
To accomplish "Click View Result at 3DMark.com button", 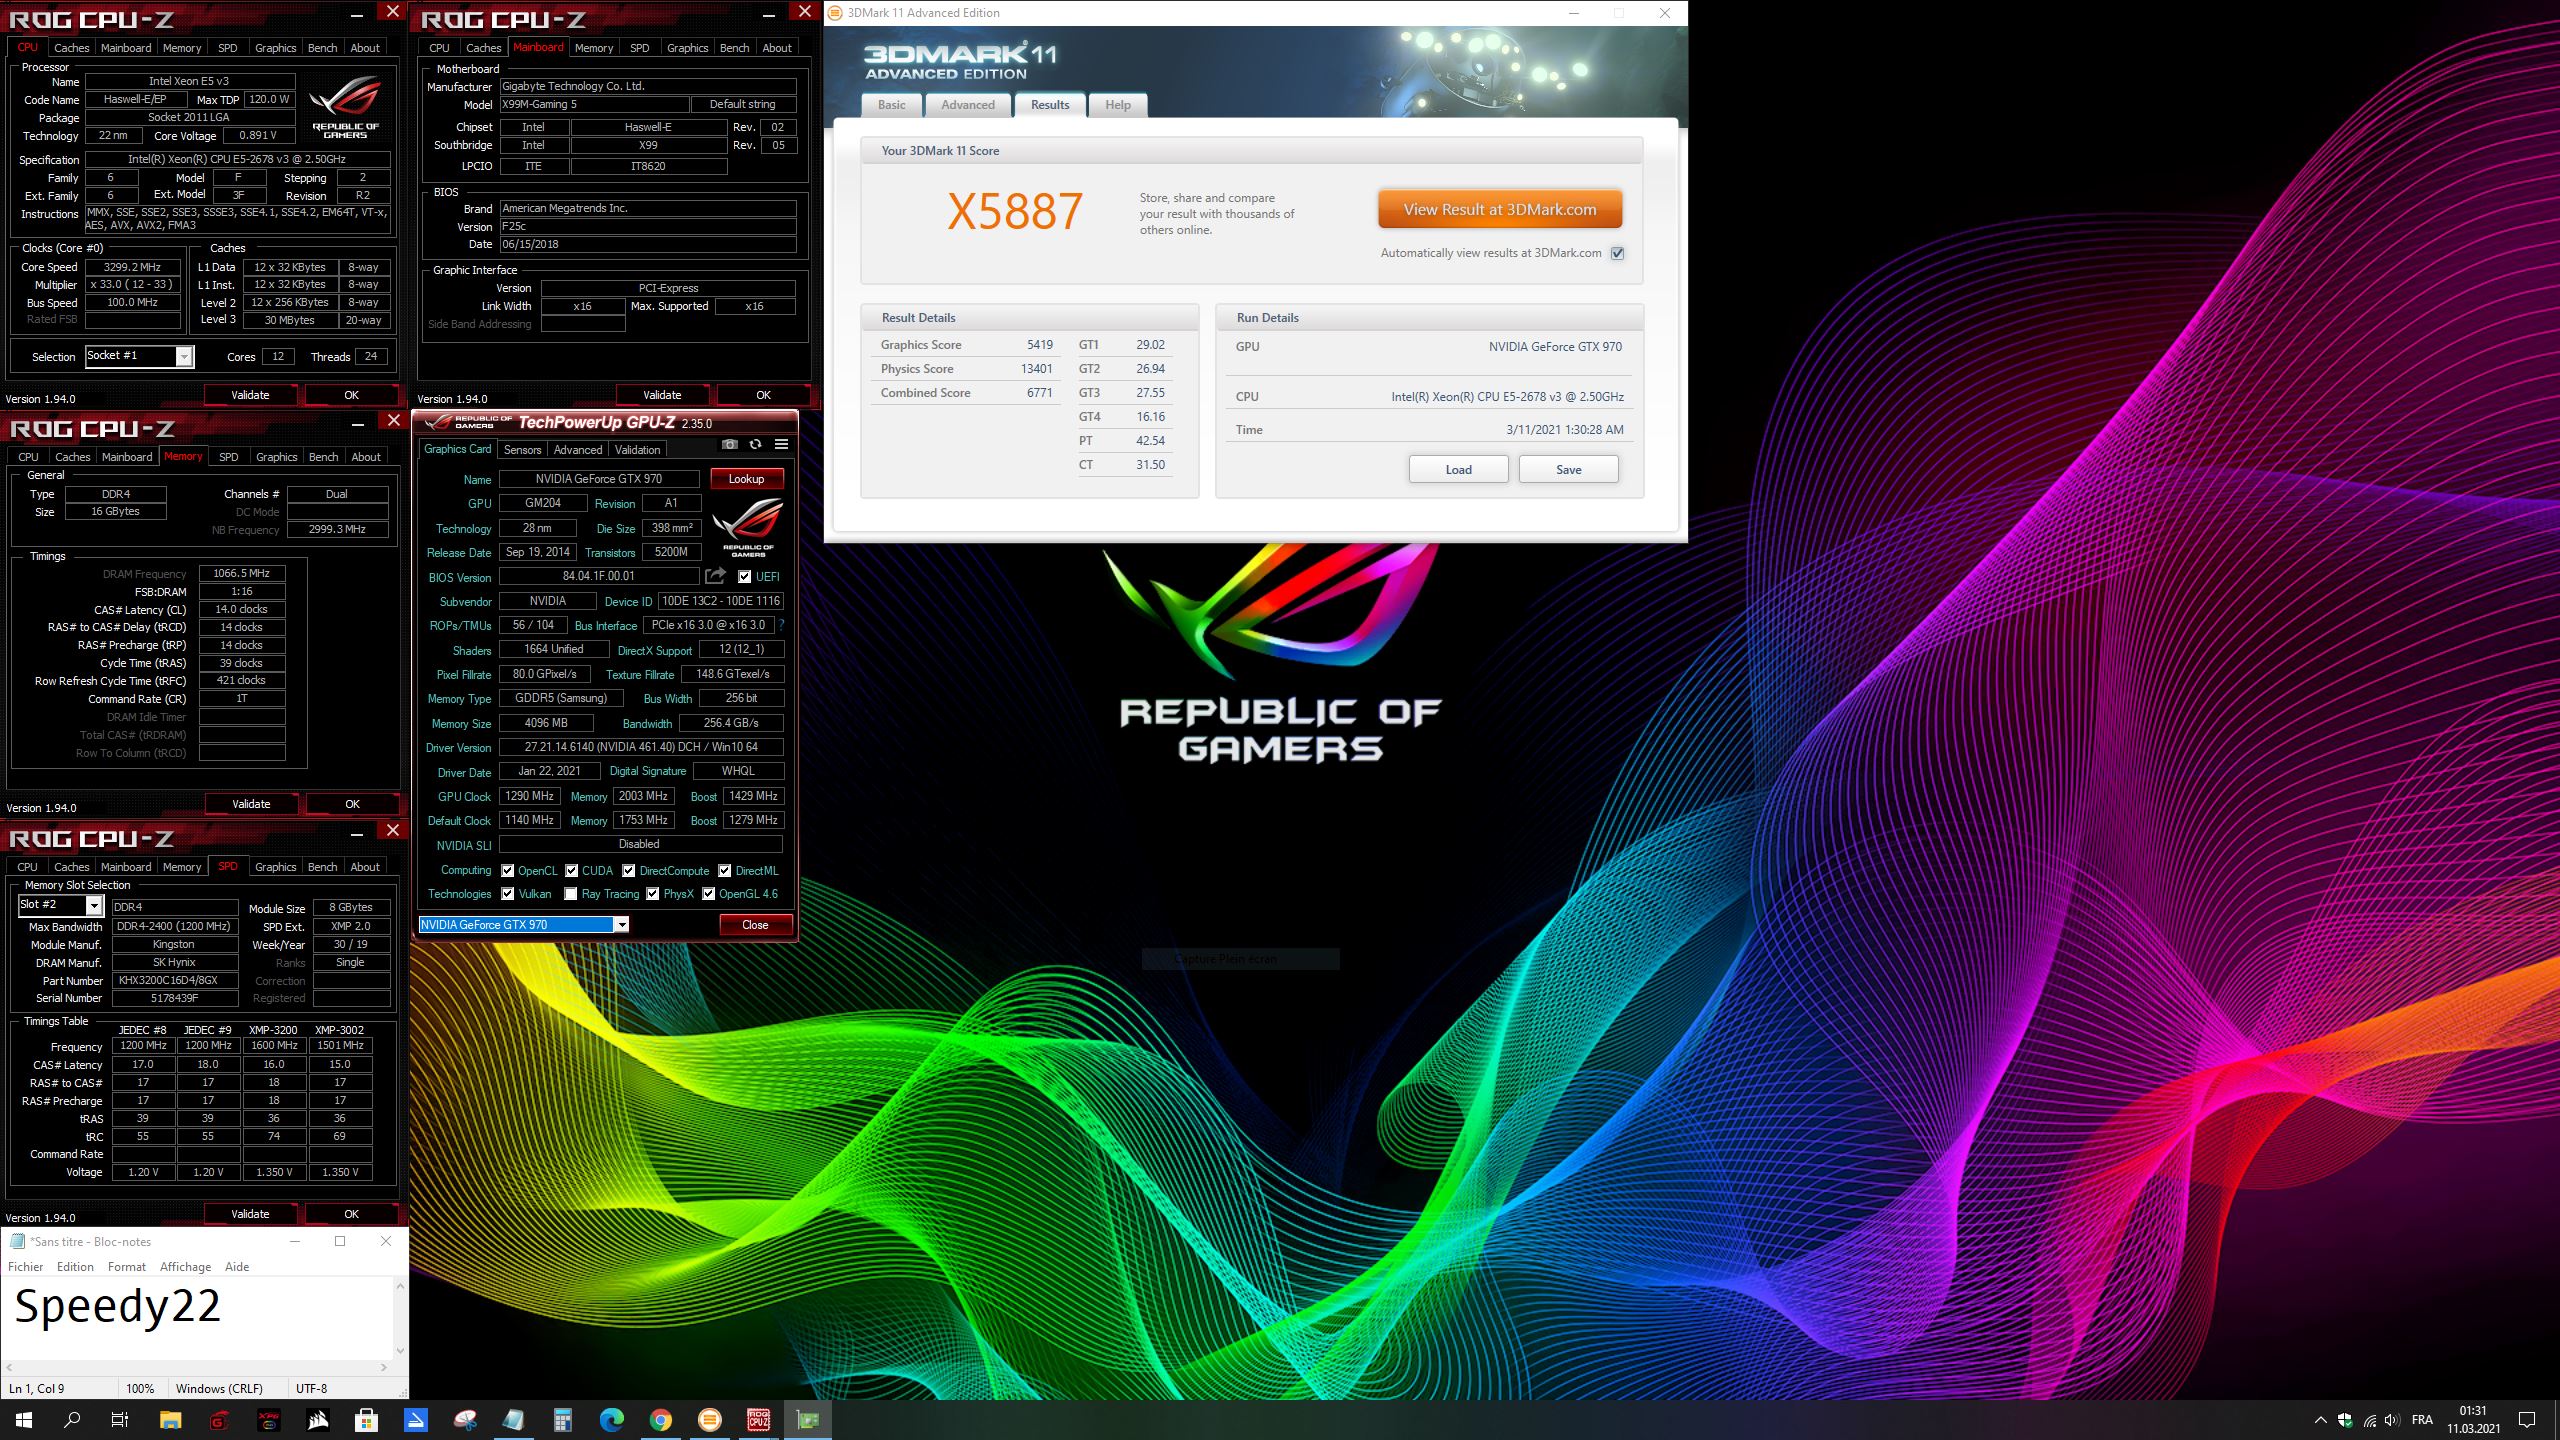I will tap(1499, 210).
